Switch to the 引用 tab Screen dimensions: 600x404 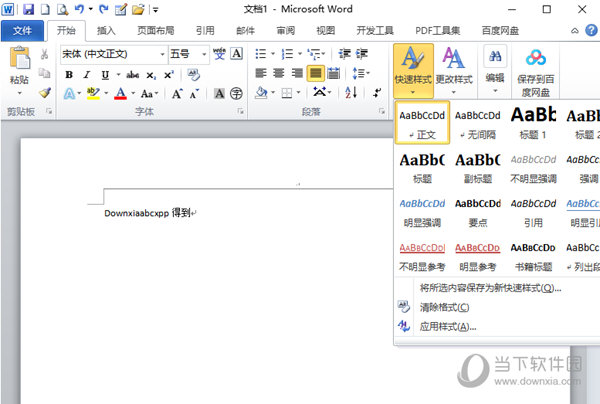[205, 31]
